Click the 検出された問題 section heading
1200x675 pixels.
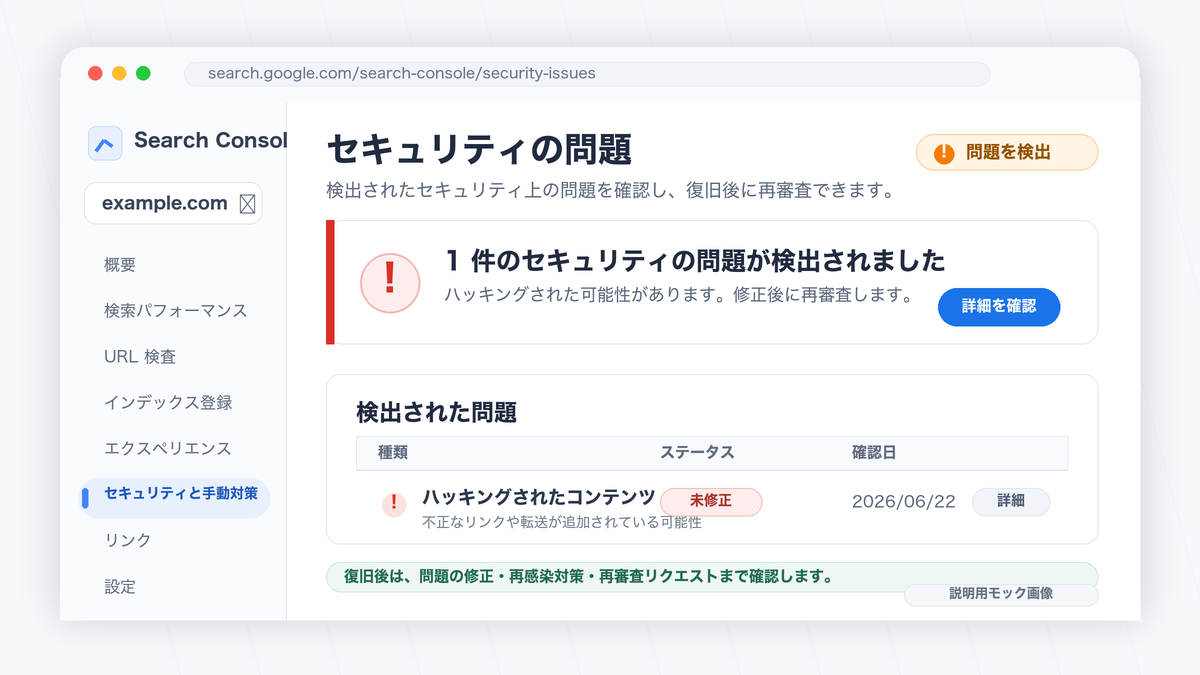tap(437, 412)
